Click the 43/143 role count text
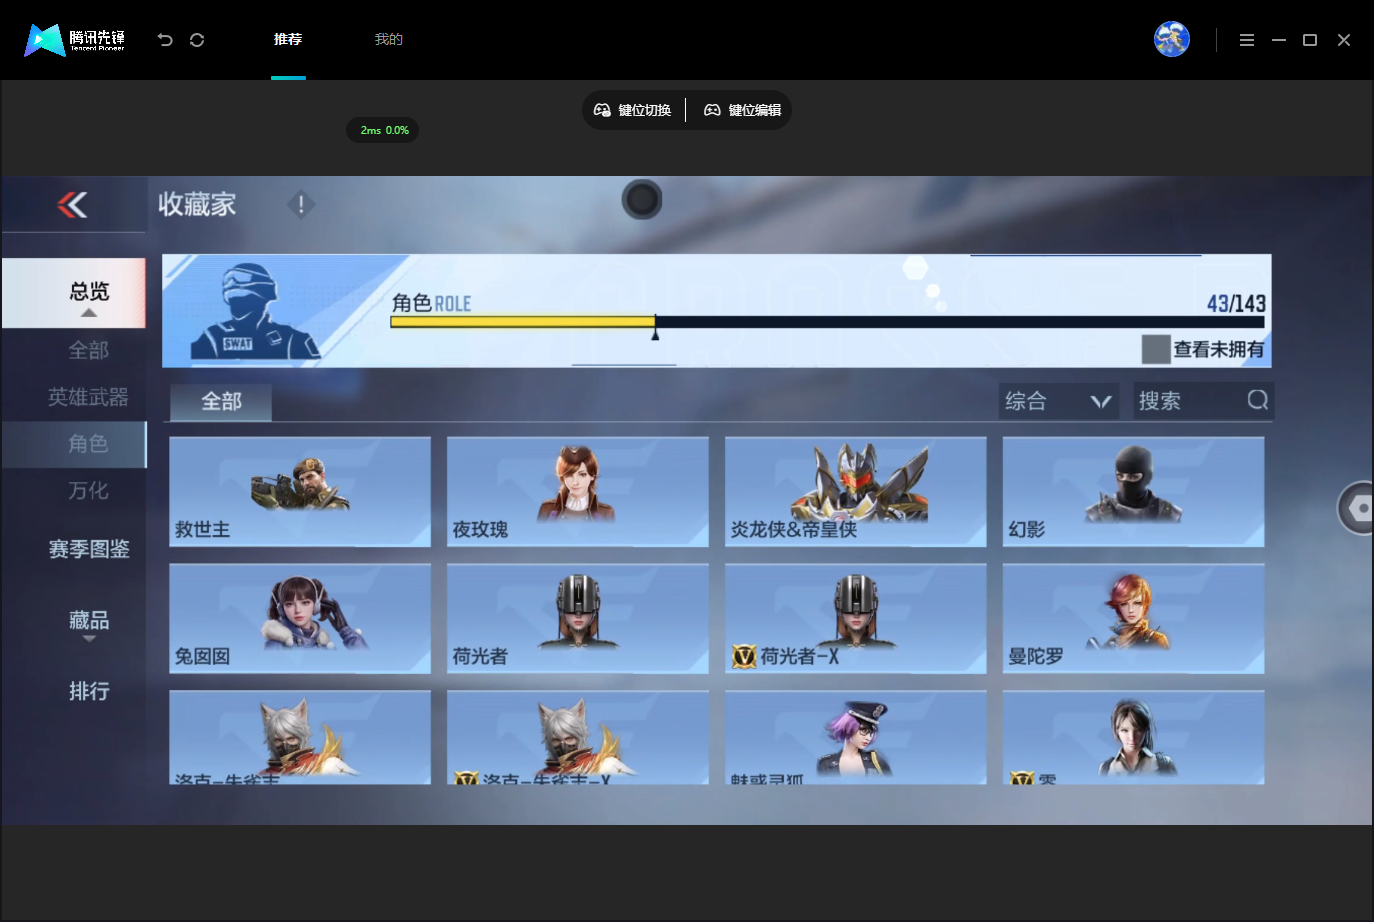Viewport: 1374px width, 922px height. pyautogui.click(x=1236, y=303)
